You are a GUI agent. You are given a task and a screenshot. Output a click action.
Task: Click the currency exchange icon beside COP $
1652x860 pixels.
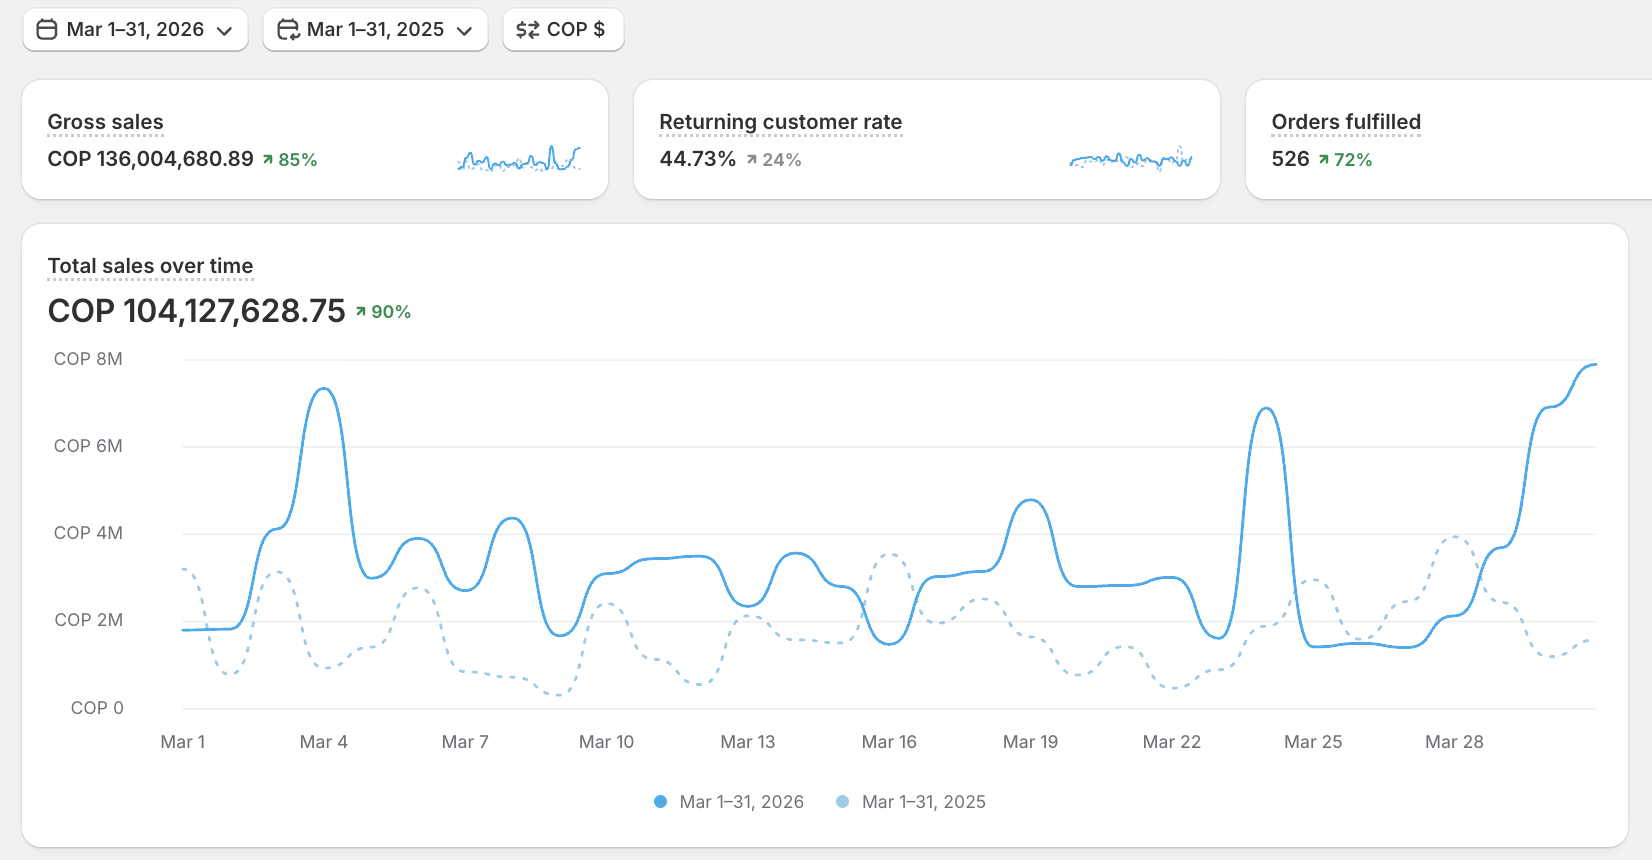click(527, 30)
